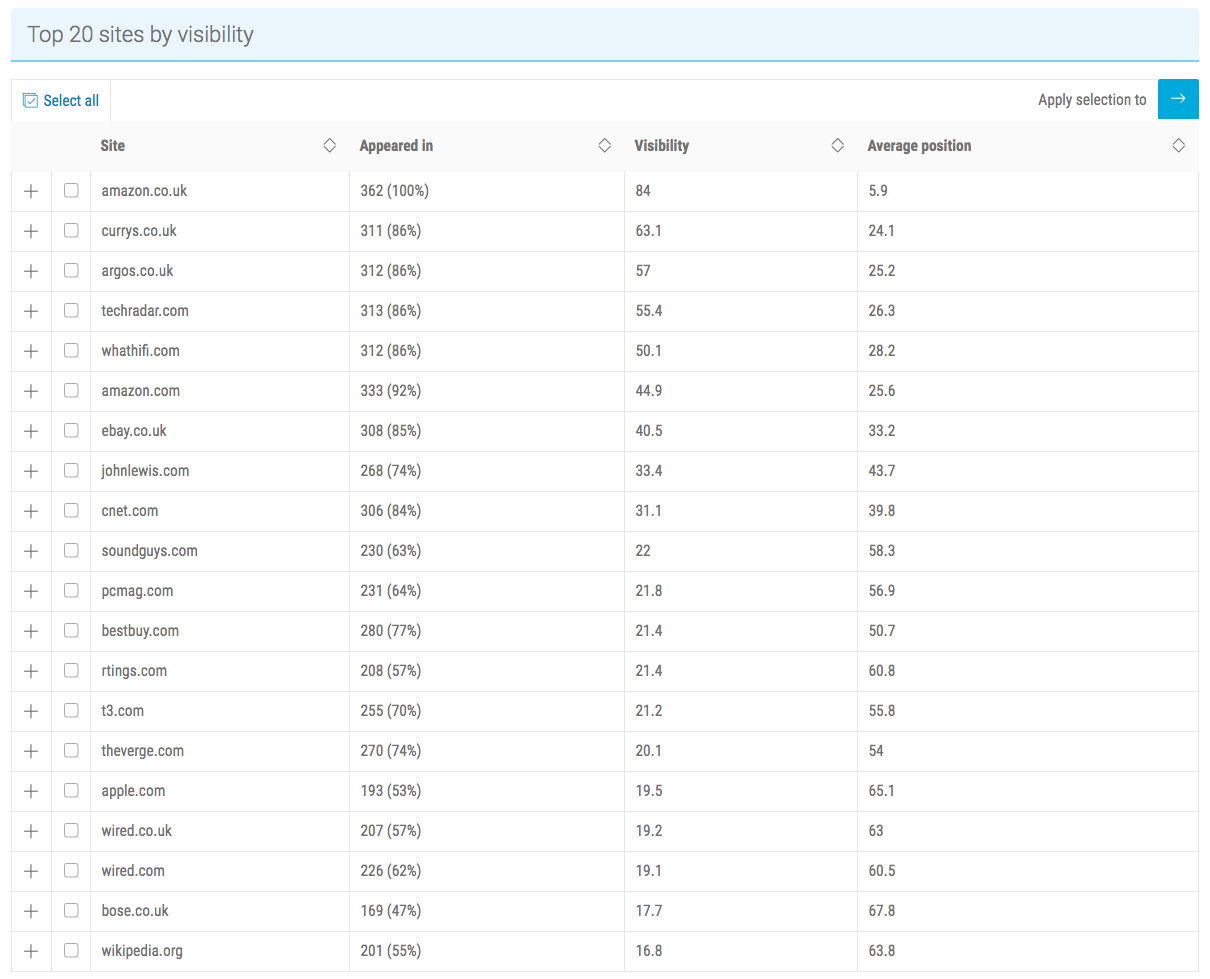Select the theverge.com checkbox
Image resolution: width=1210 pixels, height=979 pixels.
click(x=71, y=750)
